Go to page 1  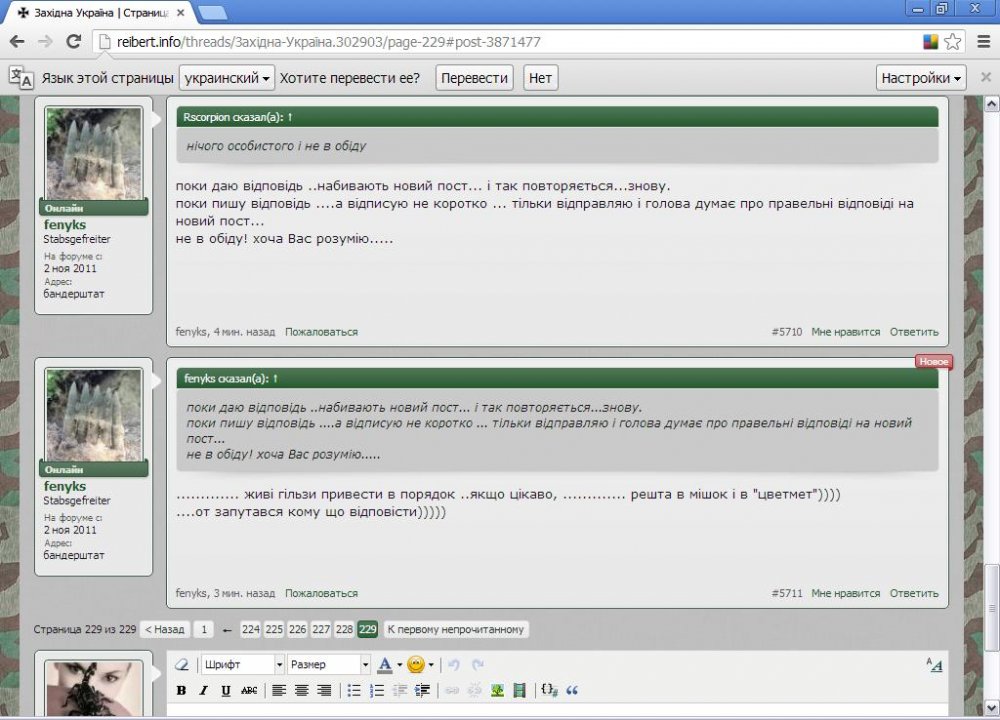coord(204,629)
